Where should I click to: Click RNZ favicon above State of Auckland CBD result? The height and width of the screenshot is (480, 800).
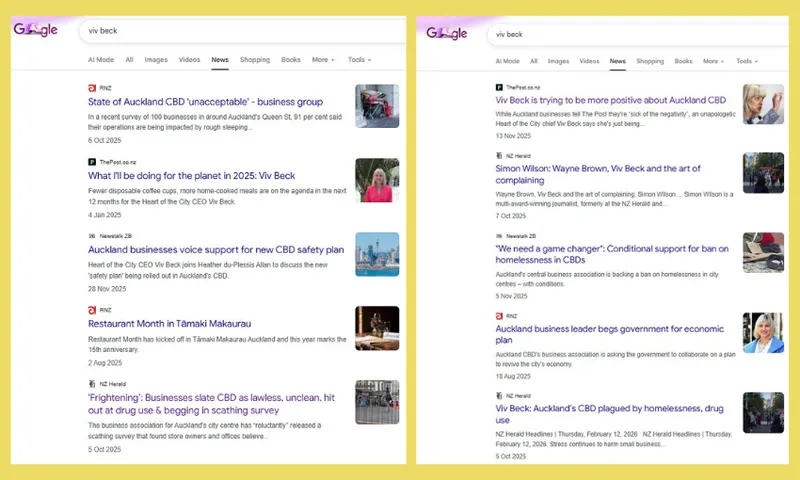[92, 88]
